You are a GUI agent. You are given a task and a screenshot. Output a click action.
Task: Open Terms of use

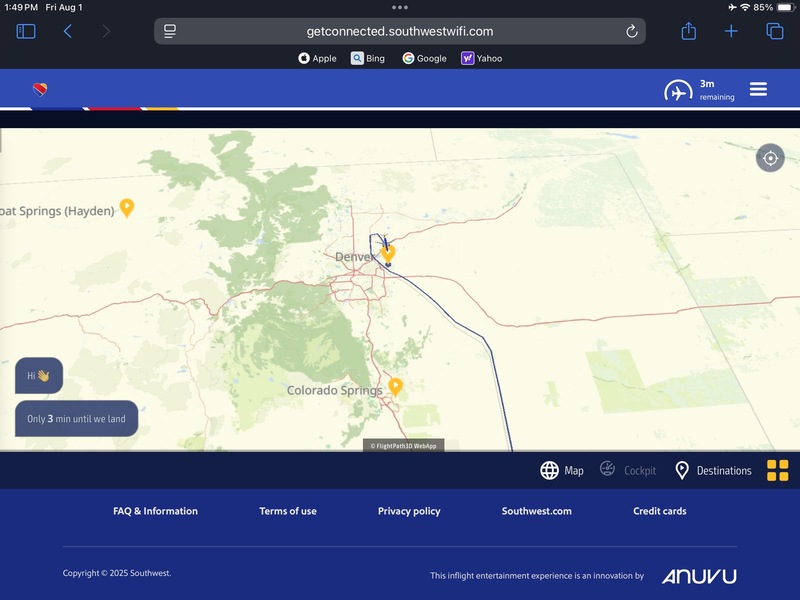click(288, 511)
